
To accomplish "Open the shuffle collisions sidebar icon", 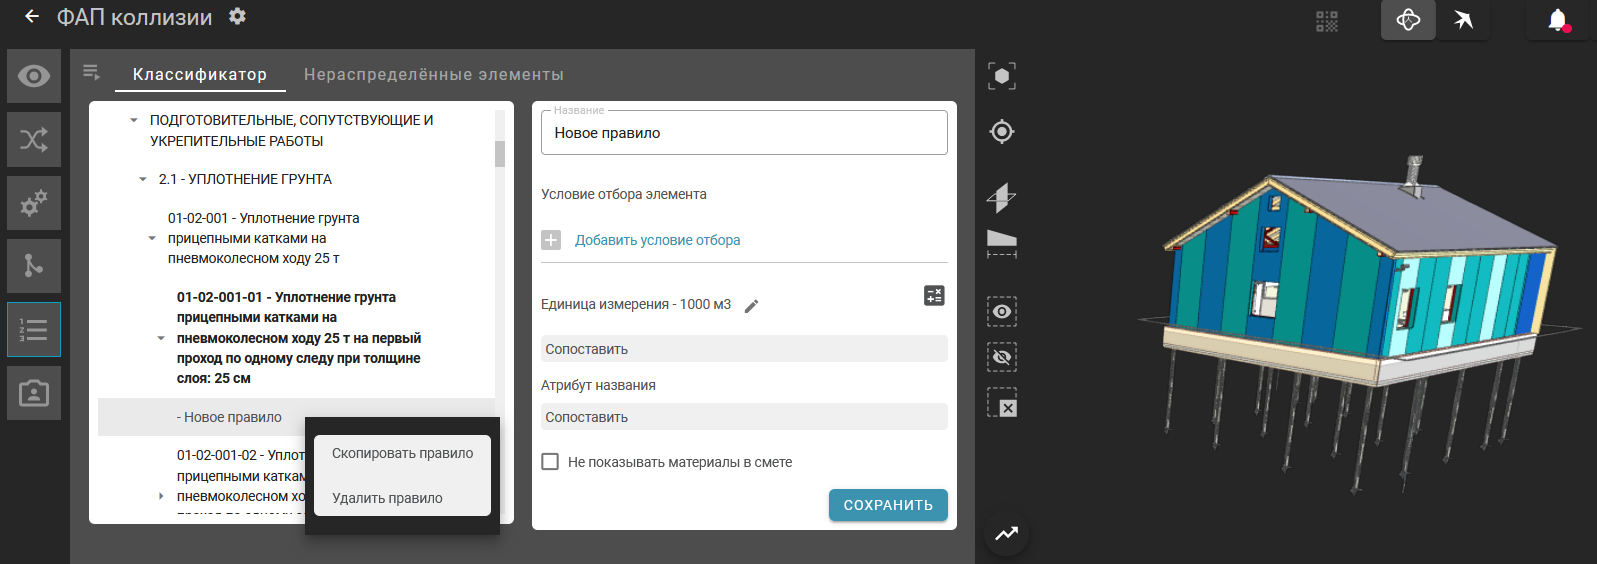I will (34, 140).
